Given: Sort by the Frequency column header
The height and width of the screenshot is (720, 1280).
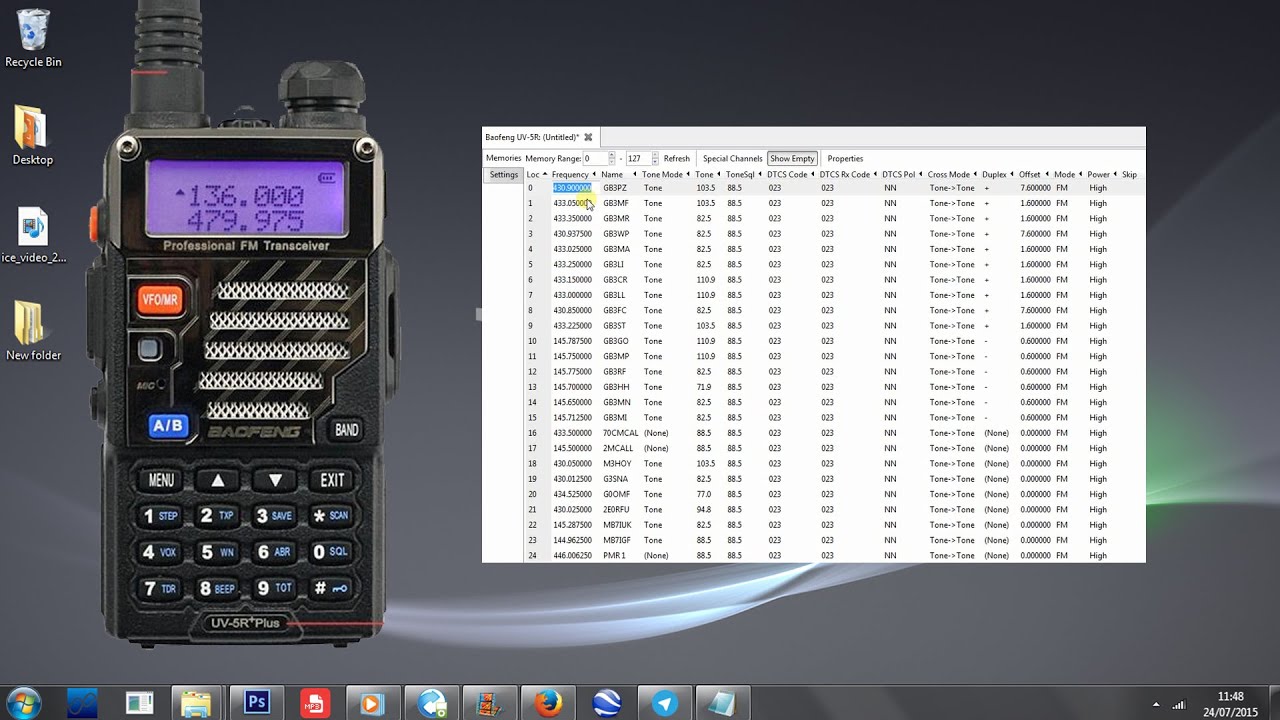Looking at the screenshot, I should click(574, 175).
